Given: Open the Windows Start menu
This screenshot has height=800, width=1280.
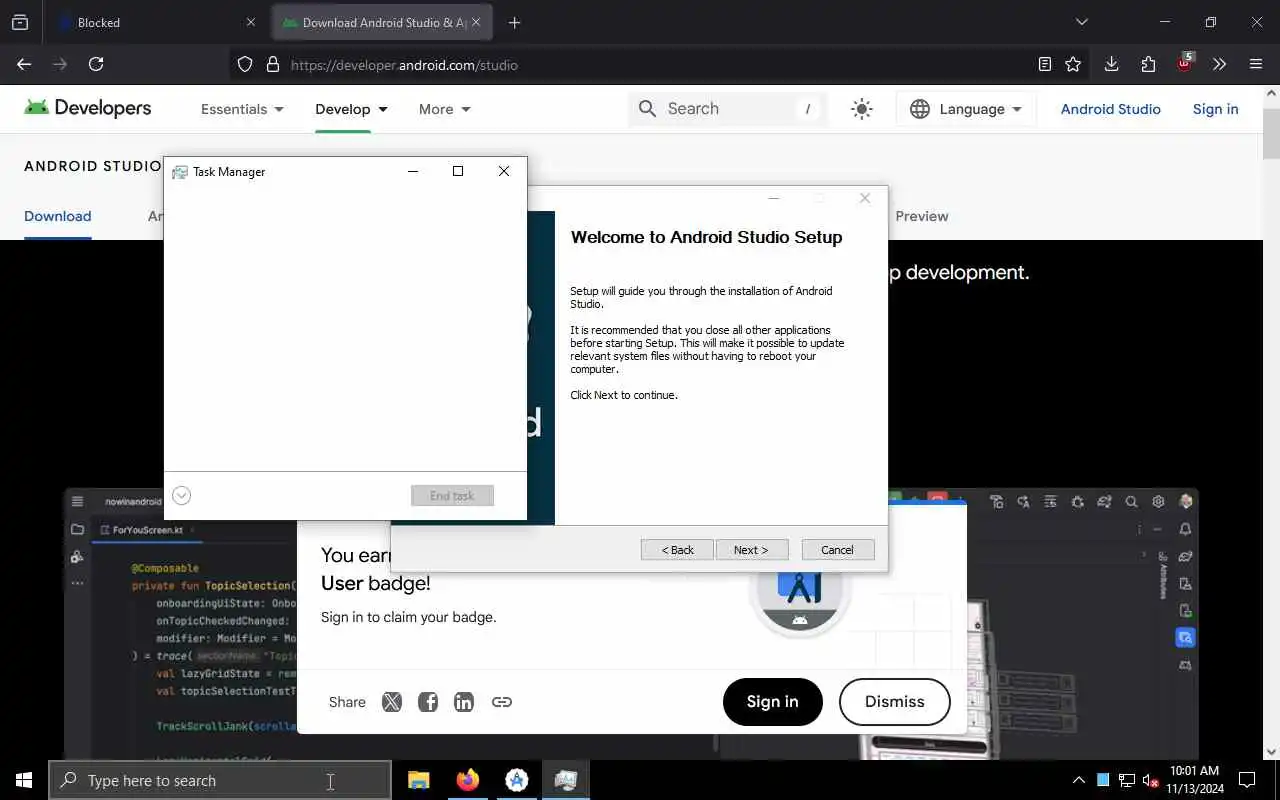Looking at the screenshot, I should click(x=24, y=780).
